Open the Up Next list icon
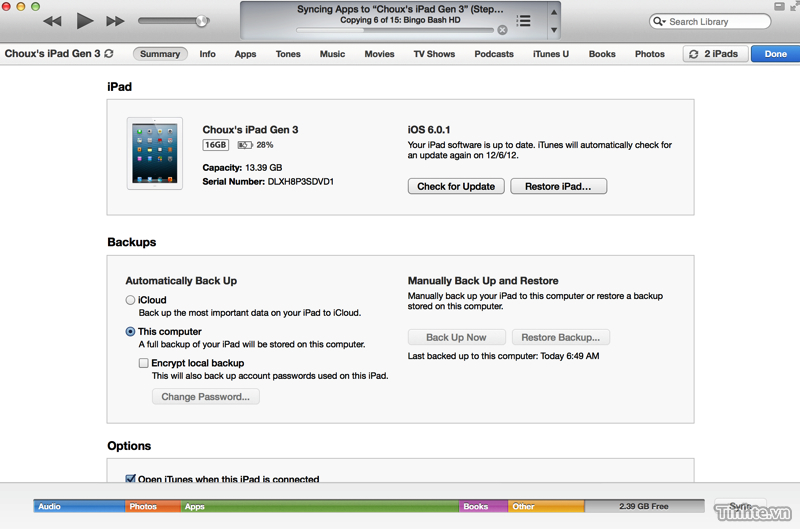The image size is (800, 529). pyautogui.click(x=523, y=21)
